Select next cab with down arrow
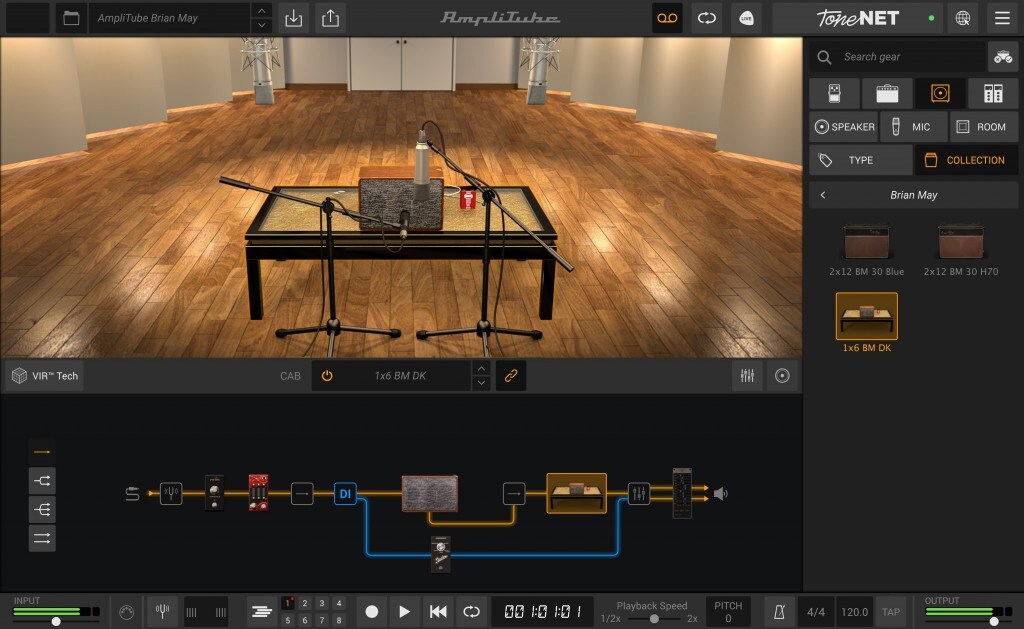Screen dimensions: 1024x629 pos(481,383)
